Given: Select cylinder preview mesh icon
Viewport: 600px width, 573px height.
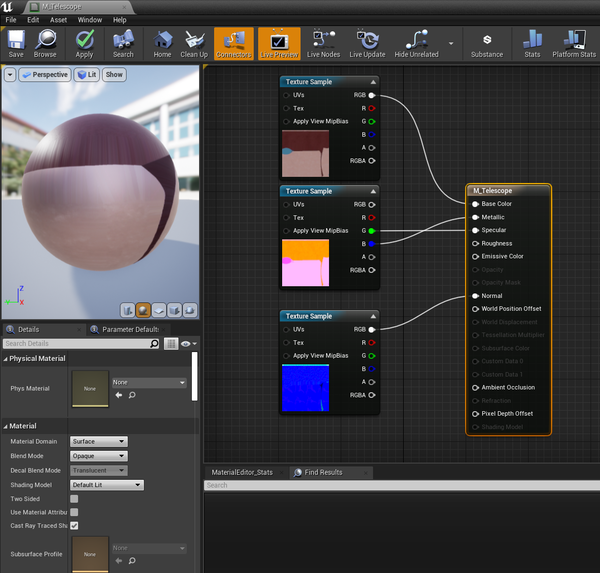Looking at the screenshot, I should pyautogui.click(x=128, y=310).
